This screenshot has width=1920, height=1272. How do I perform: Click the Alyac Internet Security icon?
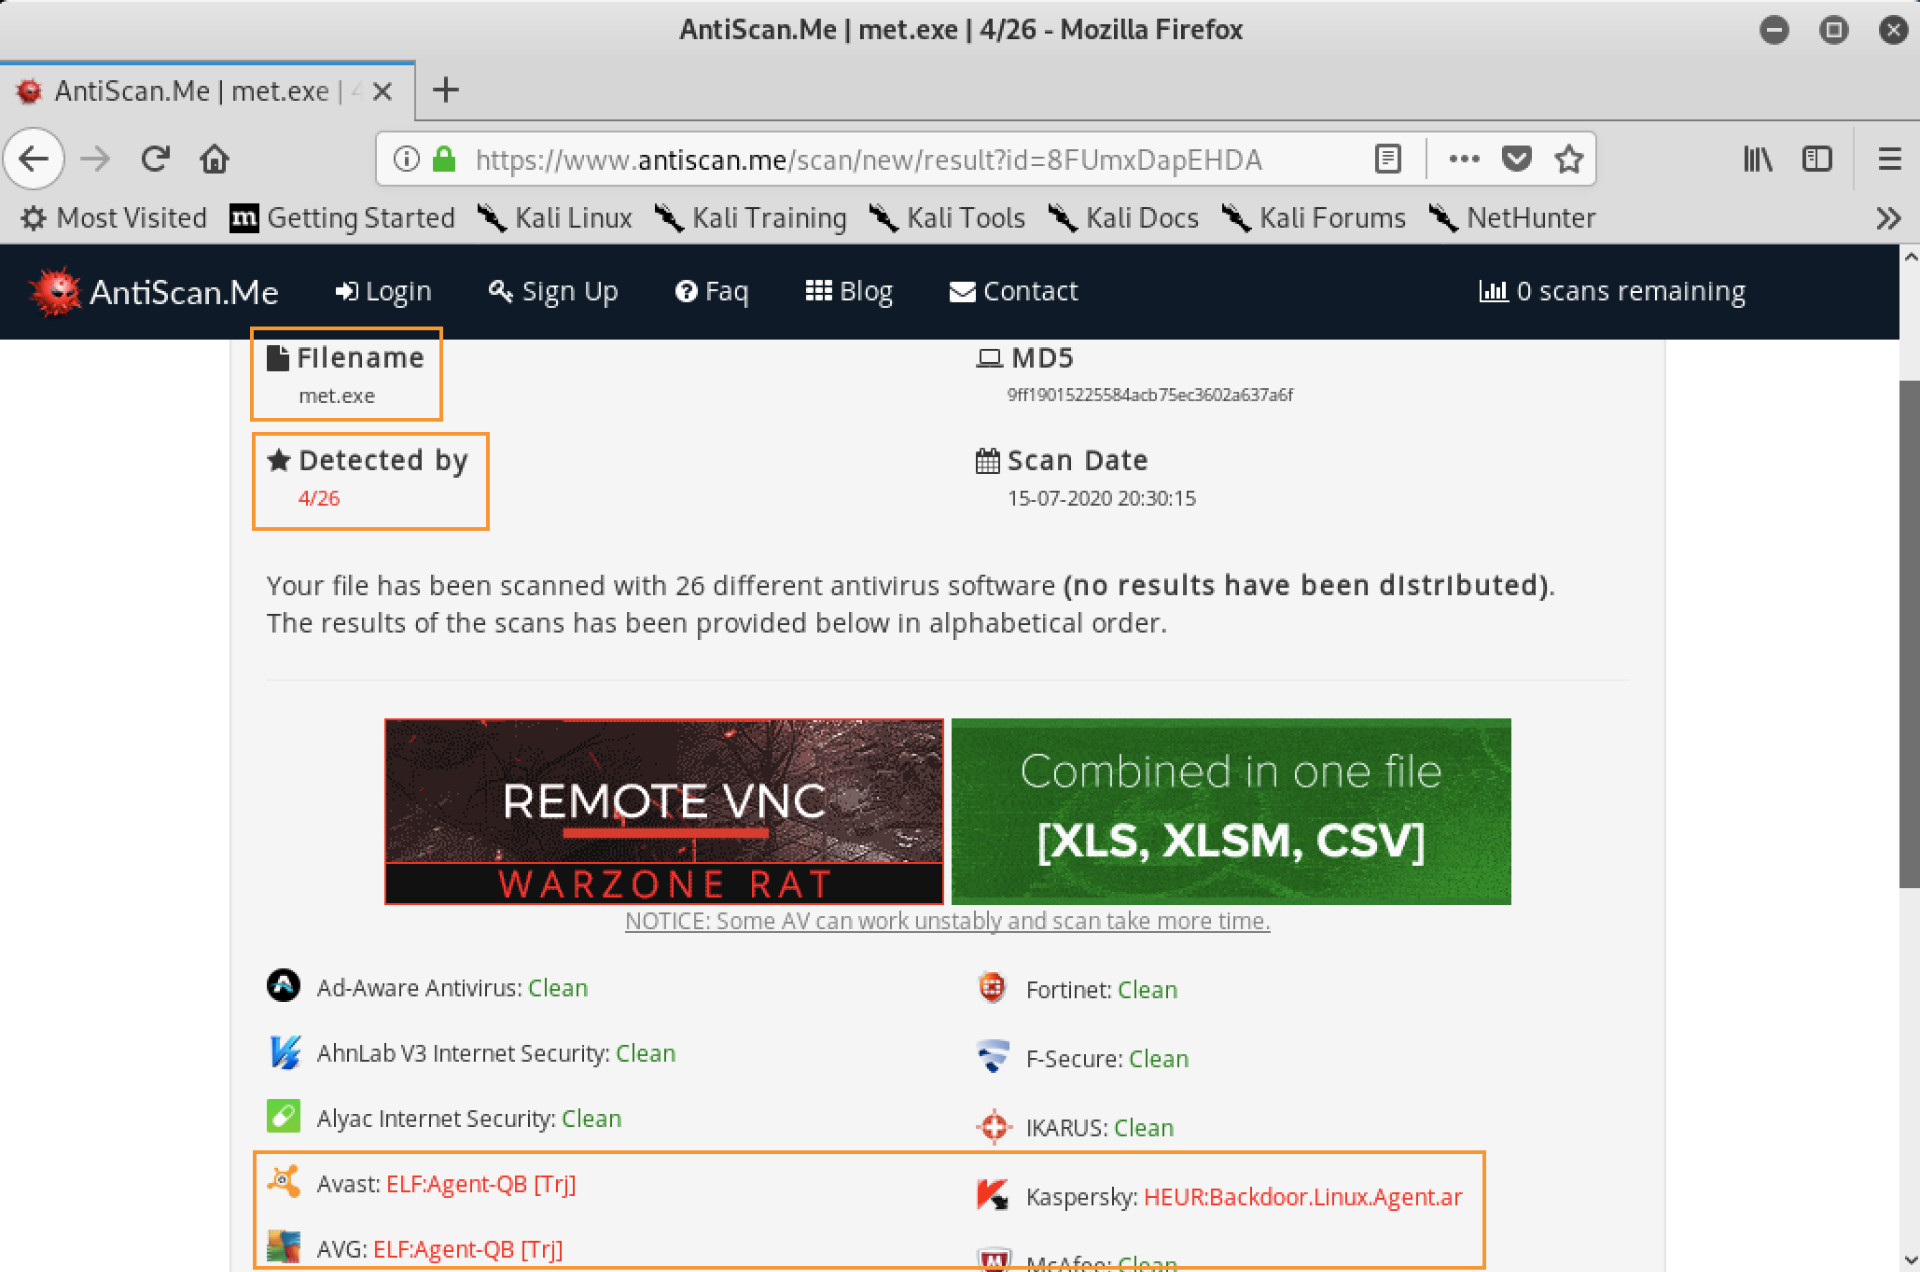[283, 1116]
